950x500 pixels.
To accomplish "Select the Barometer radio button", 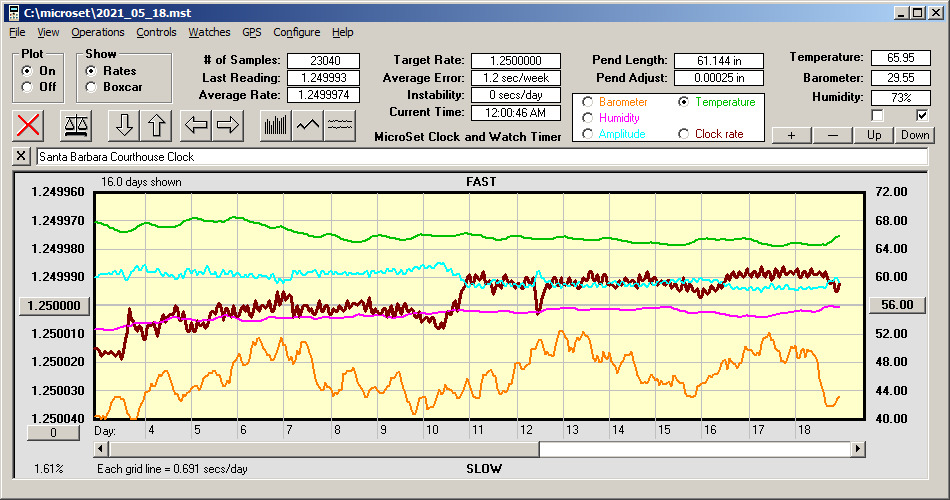I will click(587, 102).
